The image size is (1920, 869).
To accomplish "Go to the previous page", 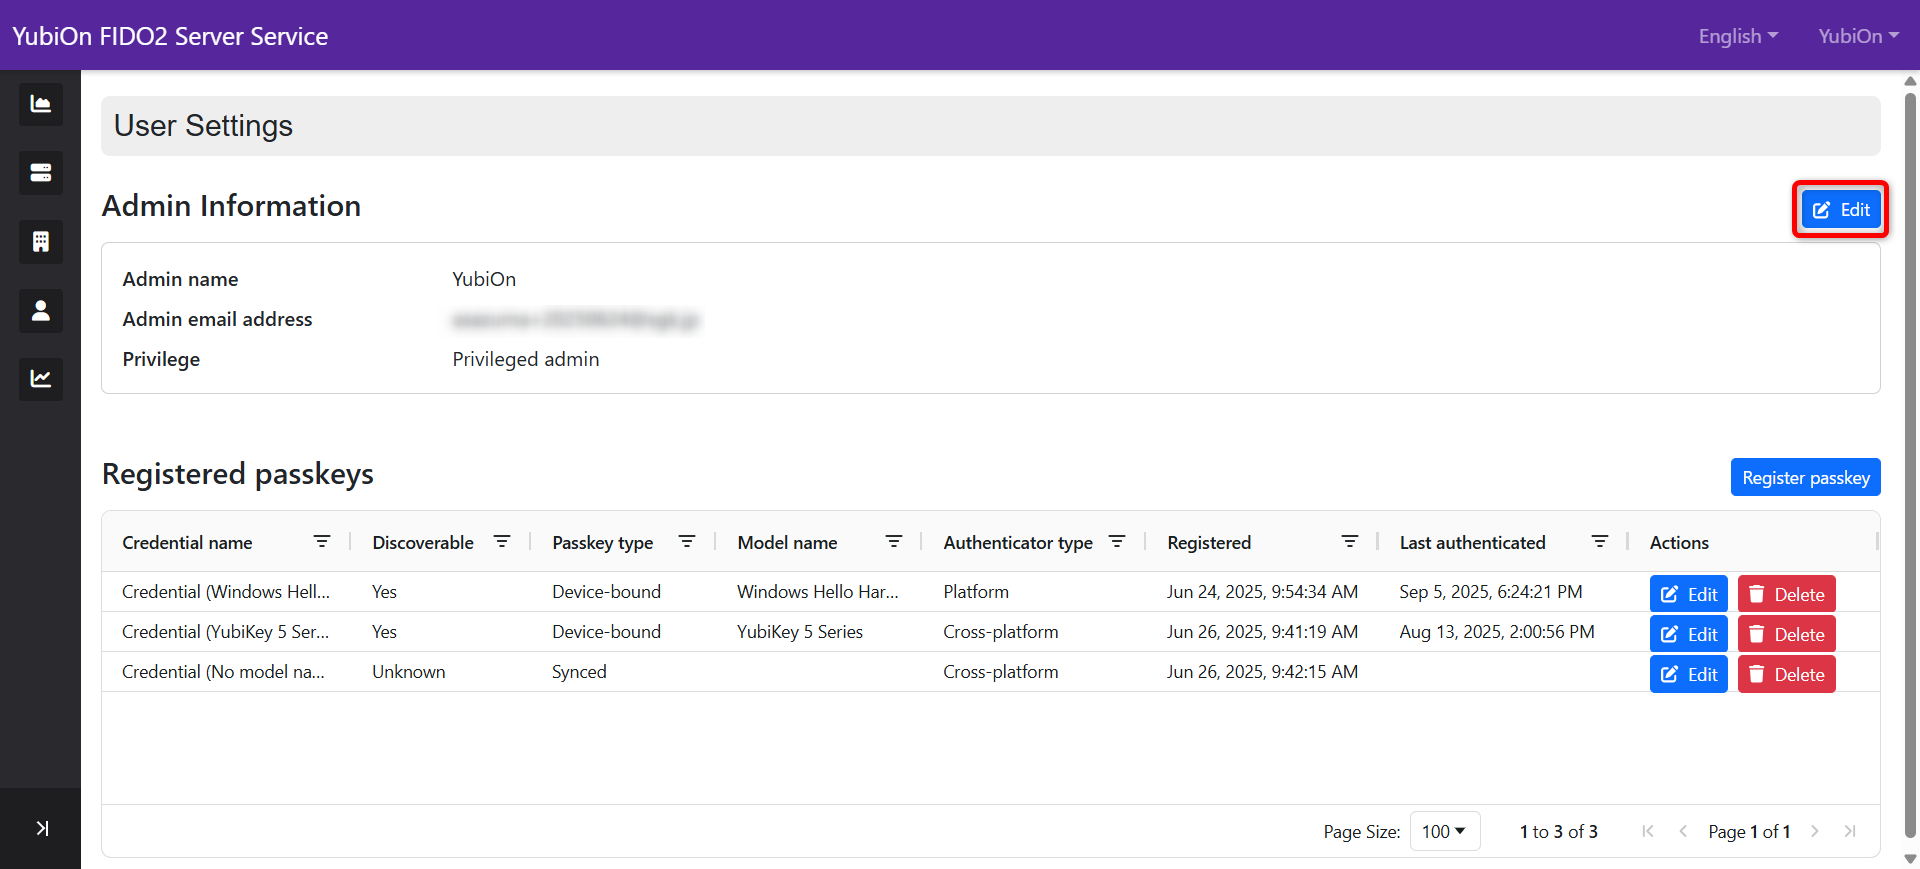I will 1683,831.
